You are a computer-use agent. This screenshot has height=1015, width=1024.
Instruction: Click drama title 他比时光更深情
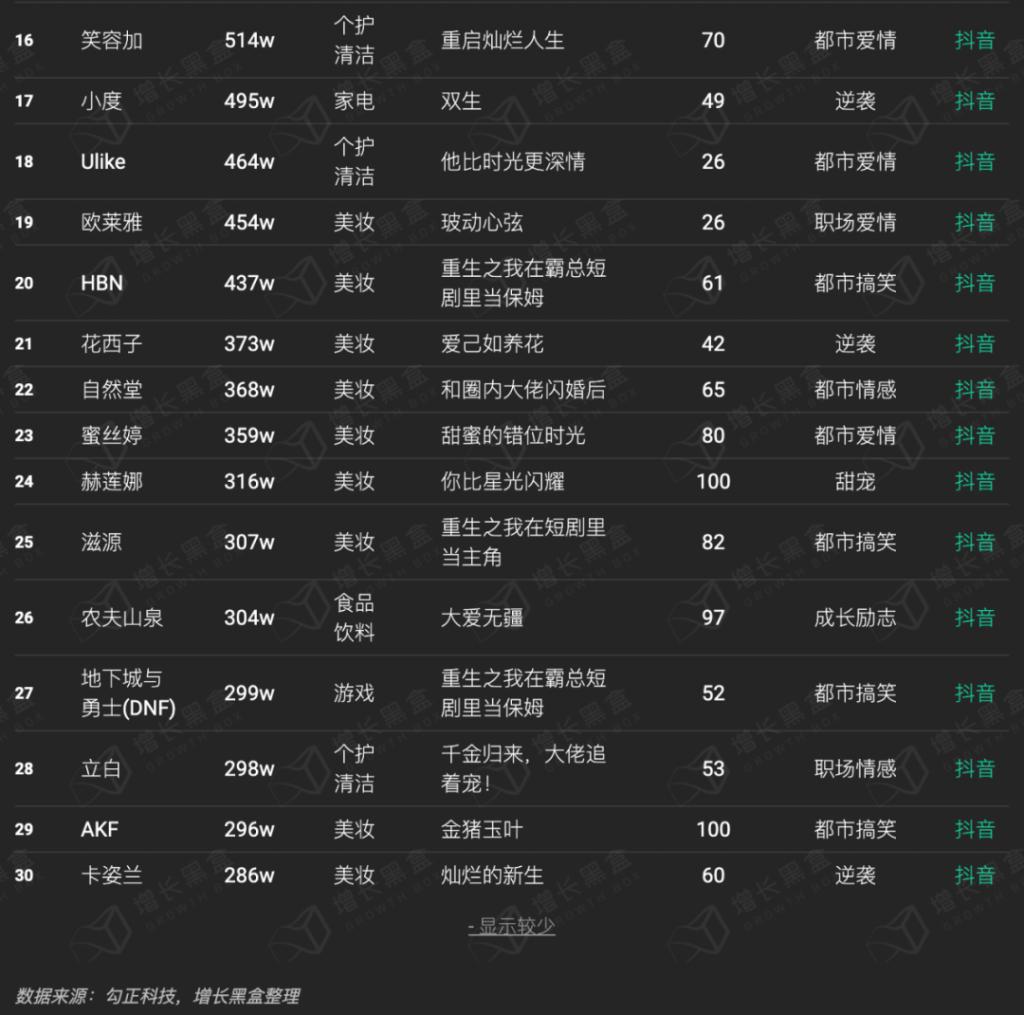513,161
